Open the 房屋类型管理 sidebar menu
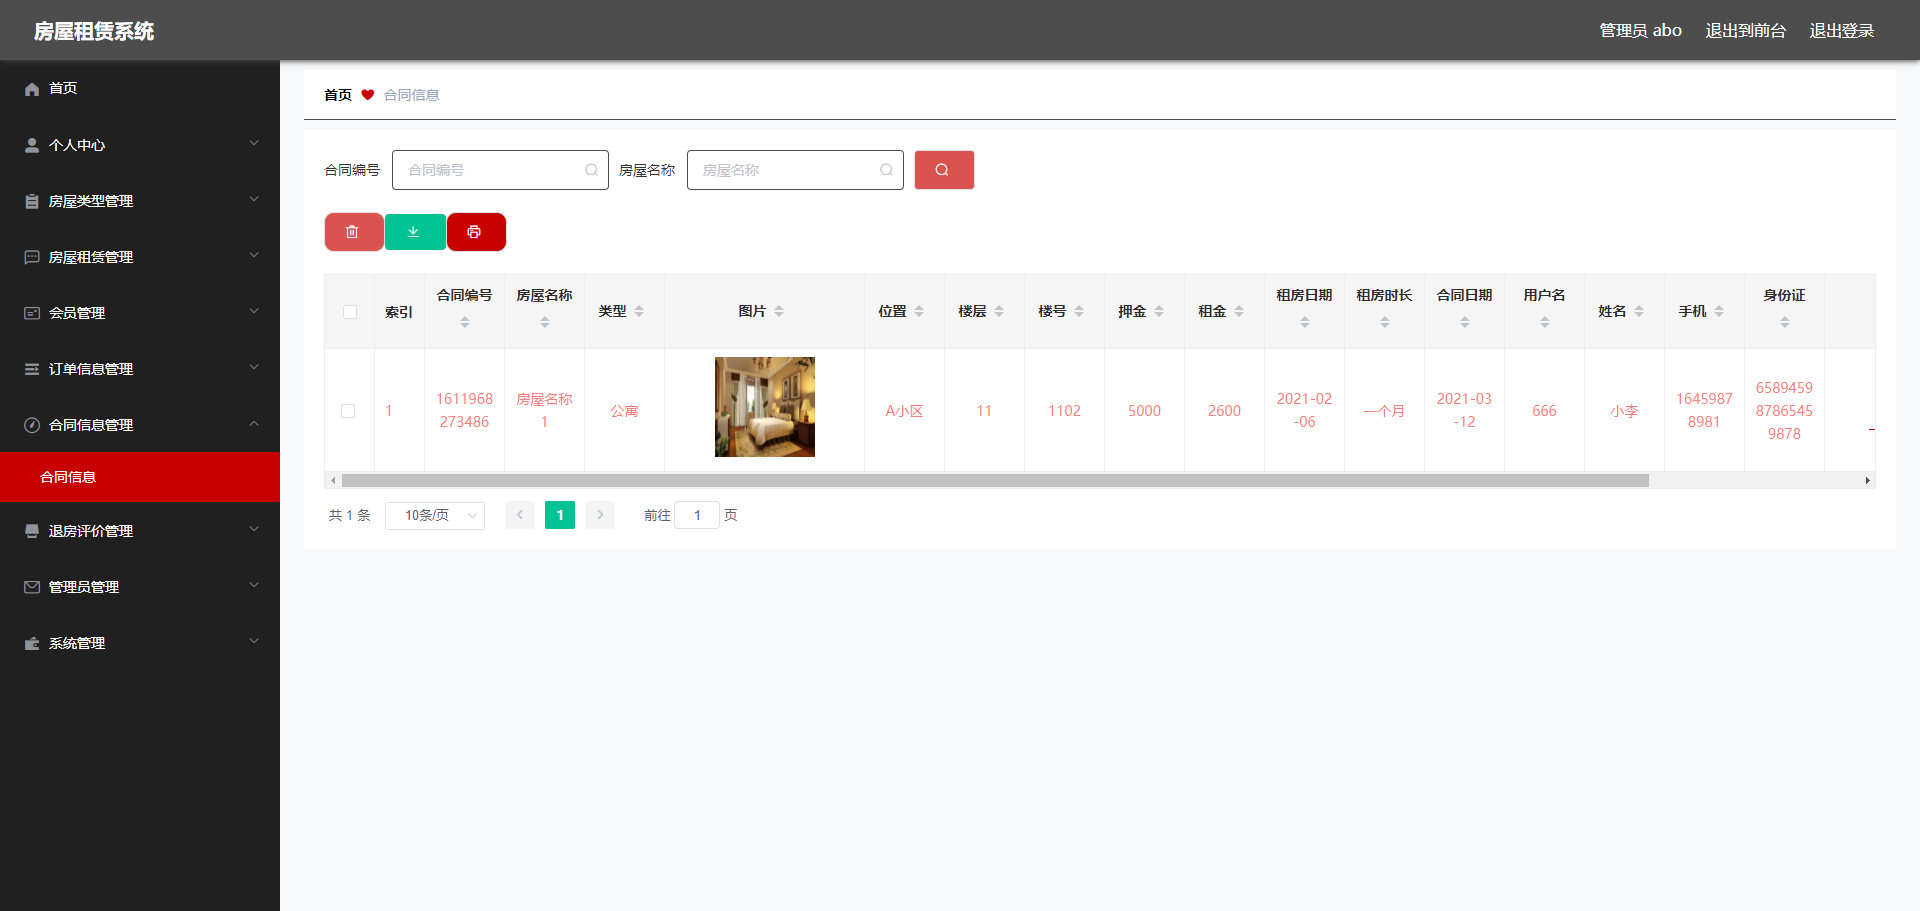Screen dimensions: 1920x911 [140, 201]
